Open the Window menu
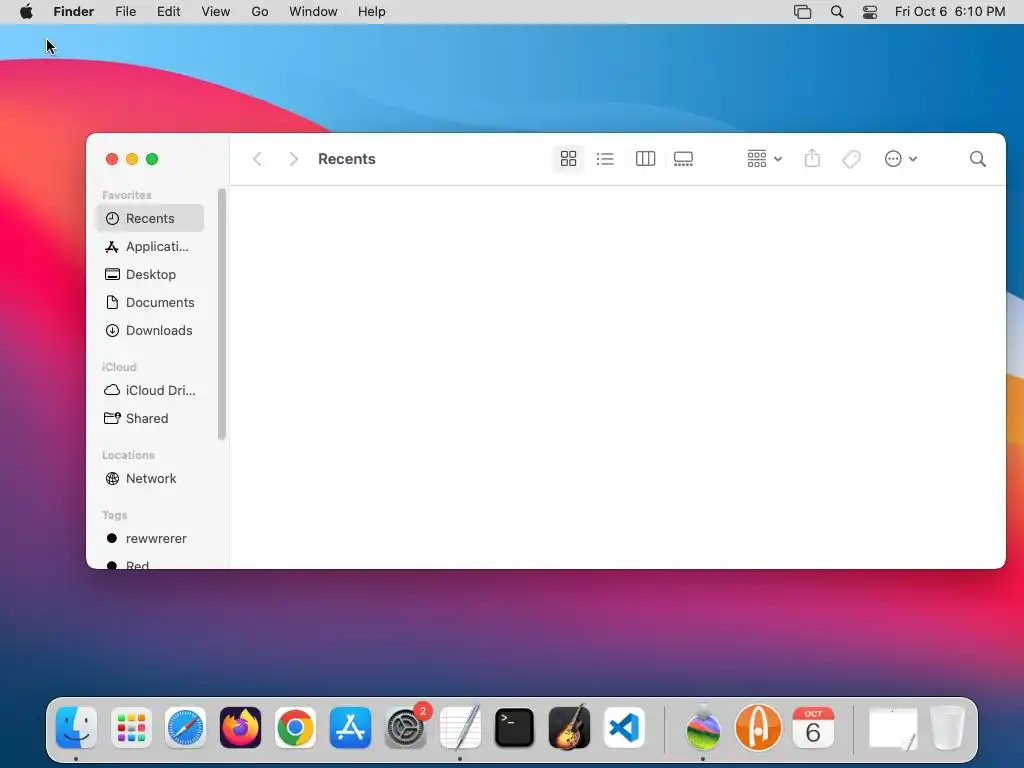 [313, 12]
